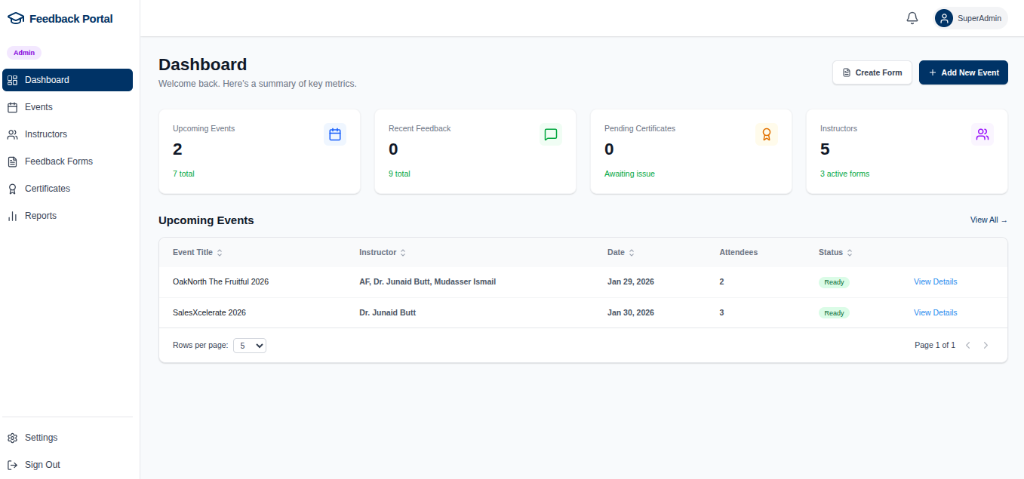This screenshot has width=1024, height=479.
Task: Click the '9 total' text on Recent Feedback card
Action: click(x=399, y=174)
